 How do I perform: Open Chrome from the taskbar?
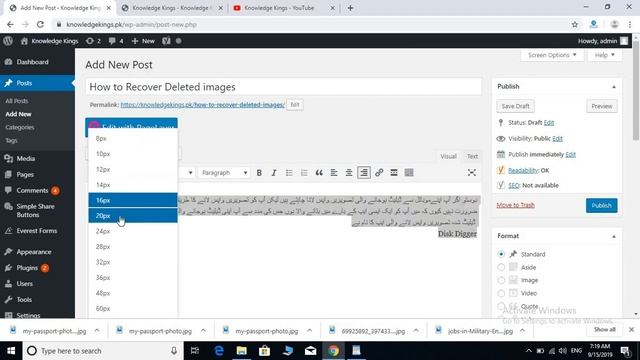click(x=333, y=351)
